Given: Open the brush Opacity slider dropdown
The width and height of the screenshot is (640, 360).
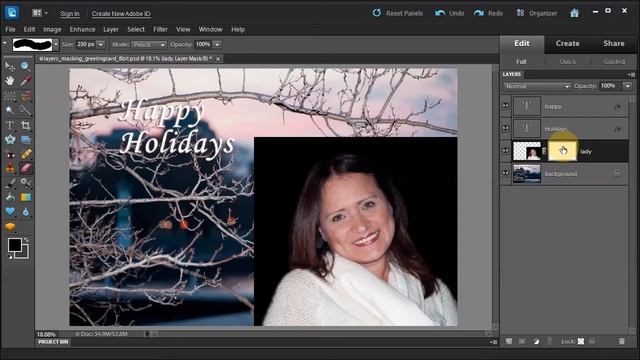Looking at the screenshot, I should point(217,44).
